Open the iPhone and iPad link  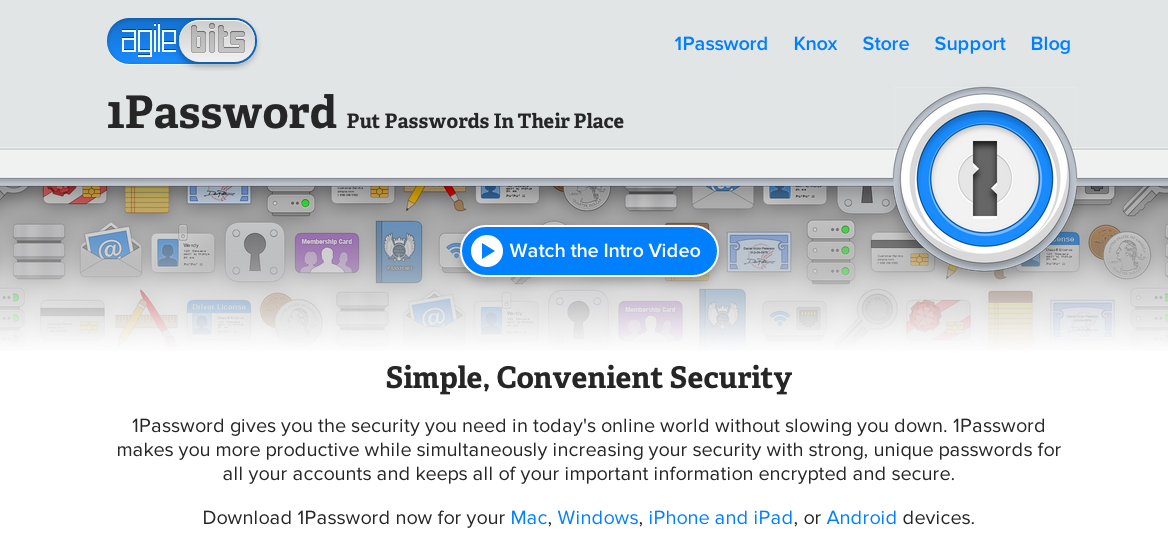click(720, 517)
